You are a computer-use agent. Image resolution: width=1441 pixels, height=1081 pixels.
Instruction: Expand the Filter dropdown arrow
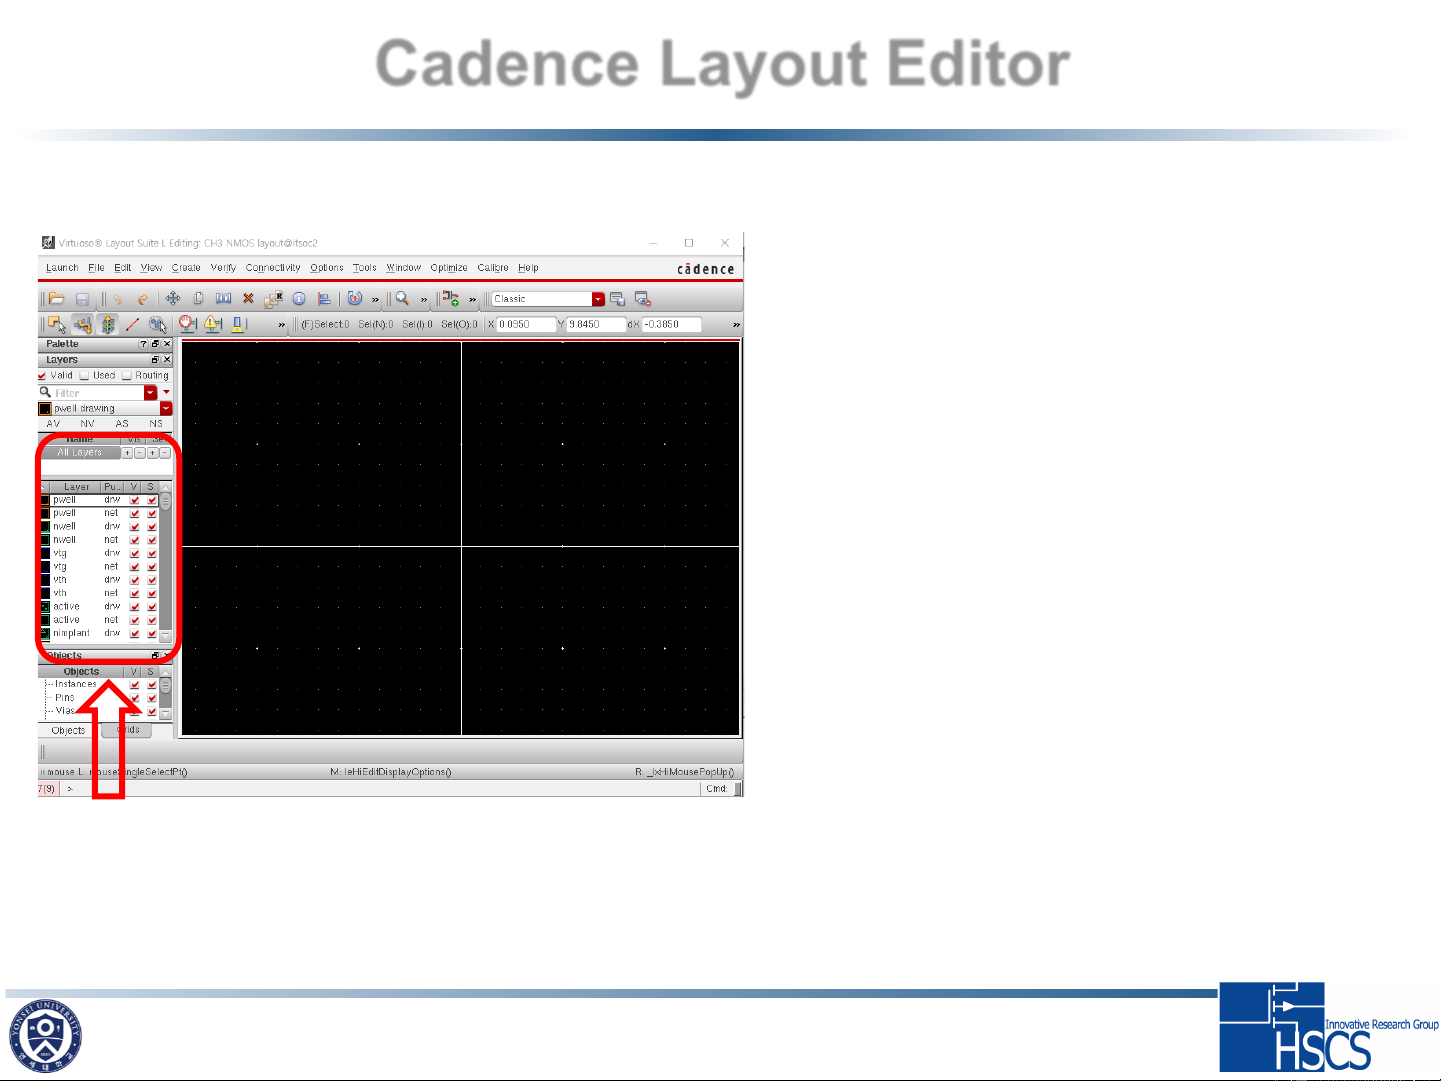pos(151,393)
